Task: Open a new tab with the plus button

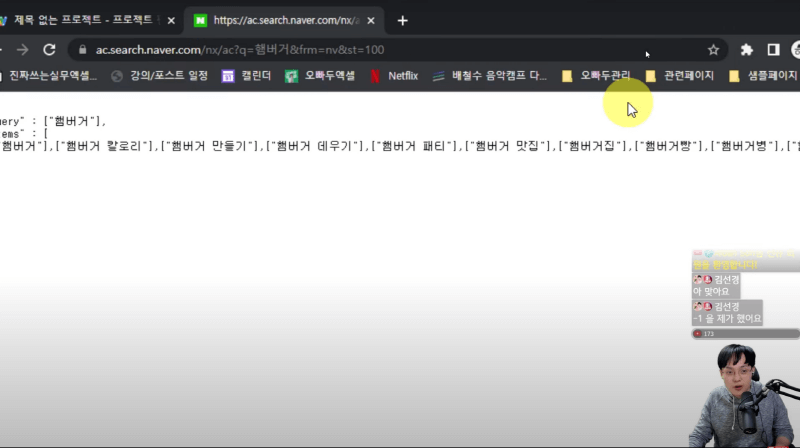Action: (x=403, y=20)
